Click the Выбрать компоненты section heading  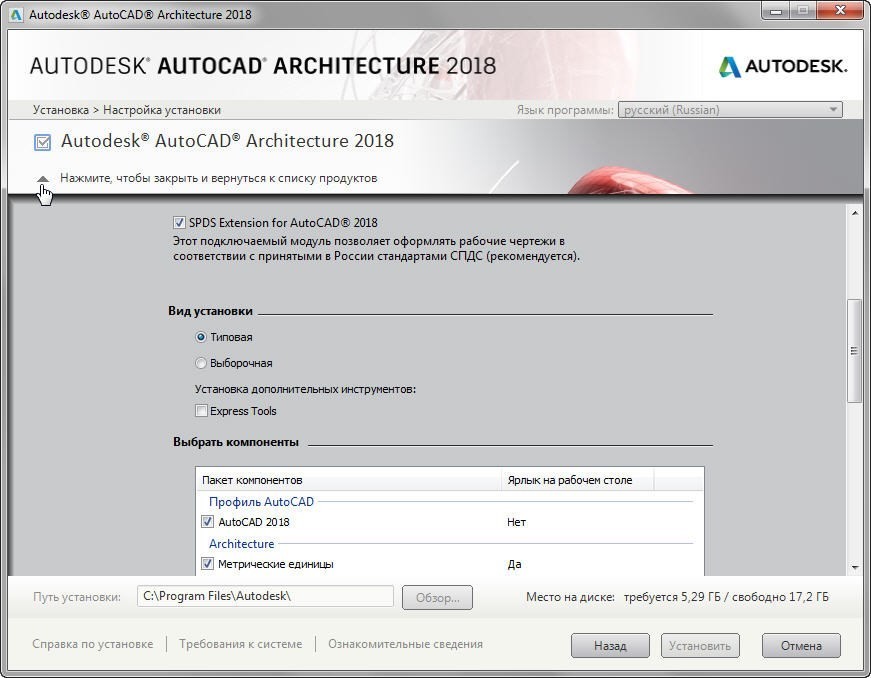[236, 442]
